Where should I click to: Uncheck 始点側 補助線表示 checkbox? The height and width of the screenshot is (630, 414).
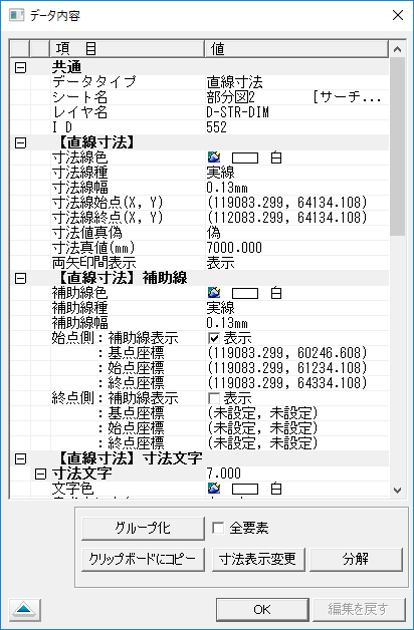coord(214,338)
